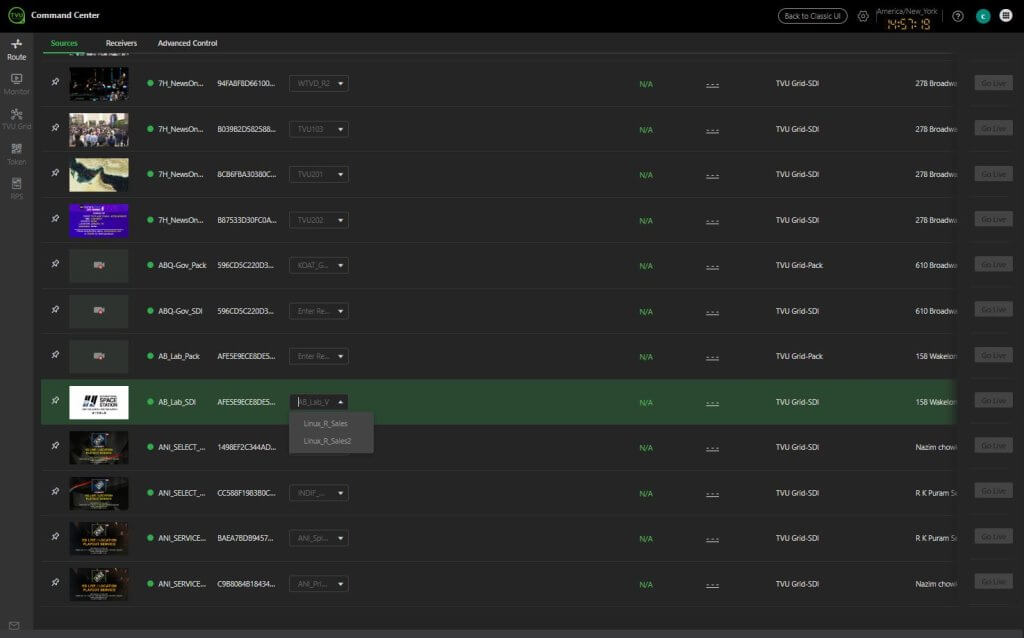Click the dashes link in ABQ-Gov_SDI row
This screenshot has width=1024, height=638.
tap(712, 311)
